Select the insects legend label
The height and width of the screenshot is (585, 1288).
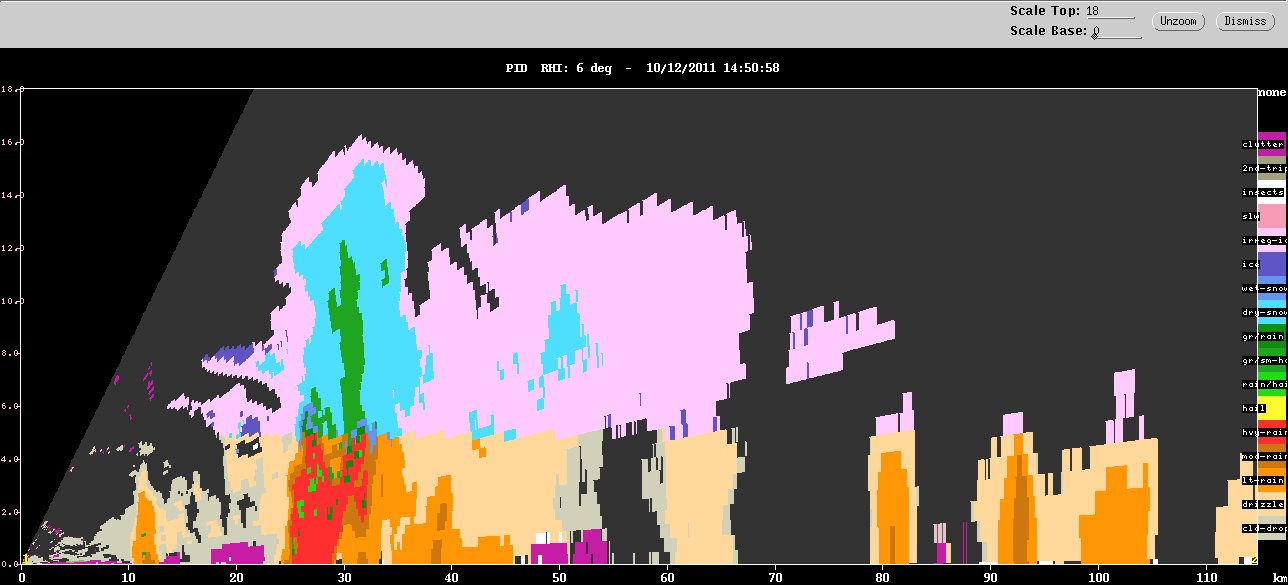tap(1262, 192)
